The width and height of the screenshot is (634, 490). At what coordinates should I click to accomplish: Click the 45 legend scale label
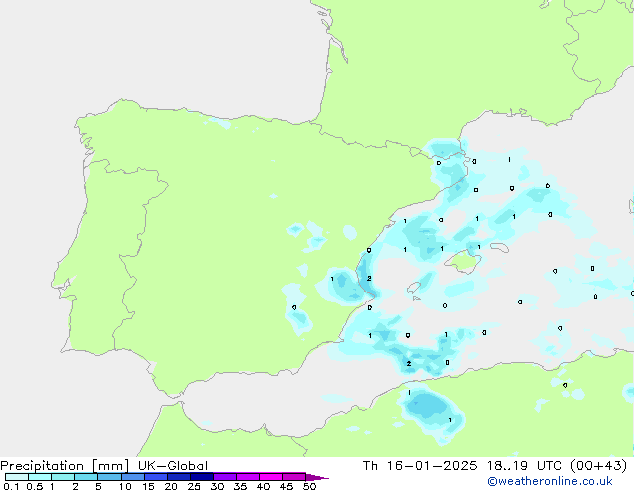point(286,486)
